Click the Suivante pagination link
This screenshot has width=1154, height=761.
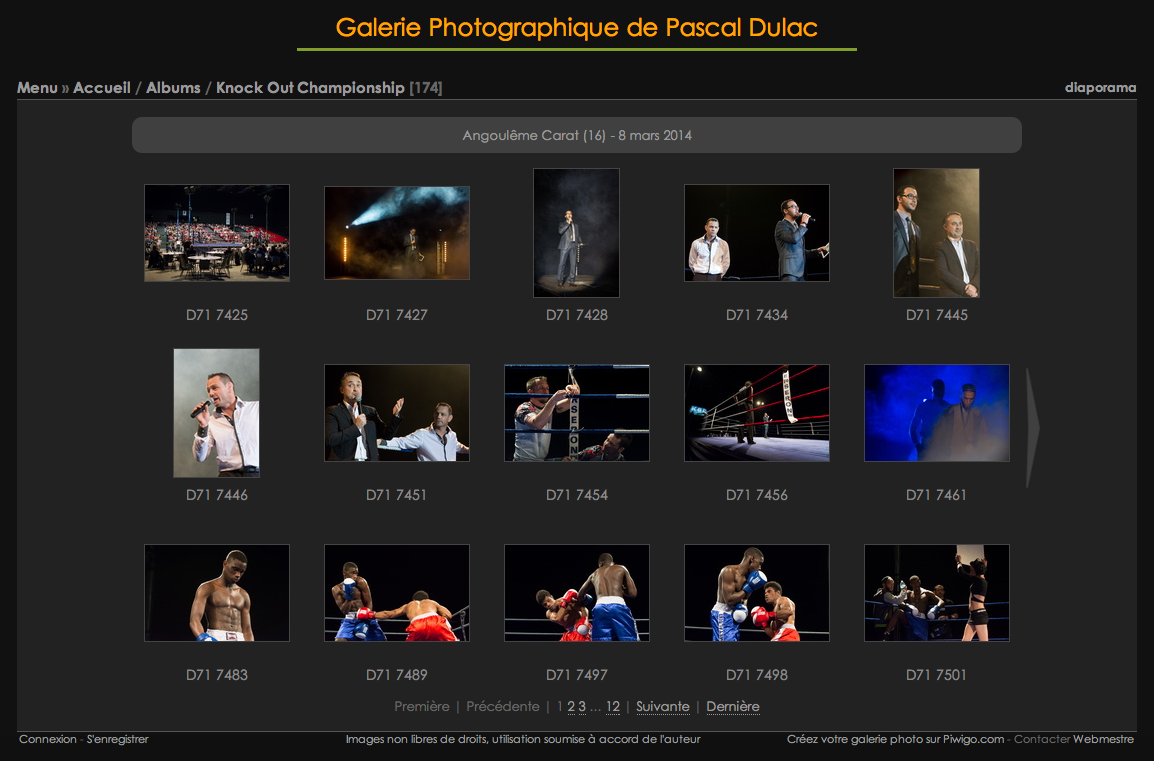pos(662,707)
